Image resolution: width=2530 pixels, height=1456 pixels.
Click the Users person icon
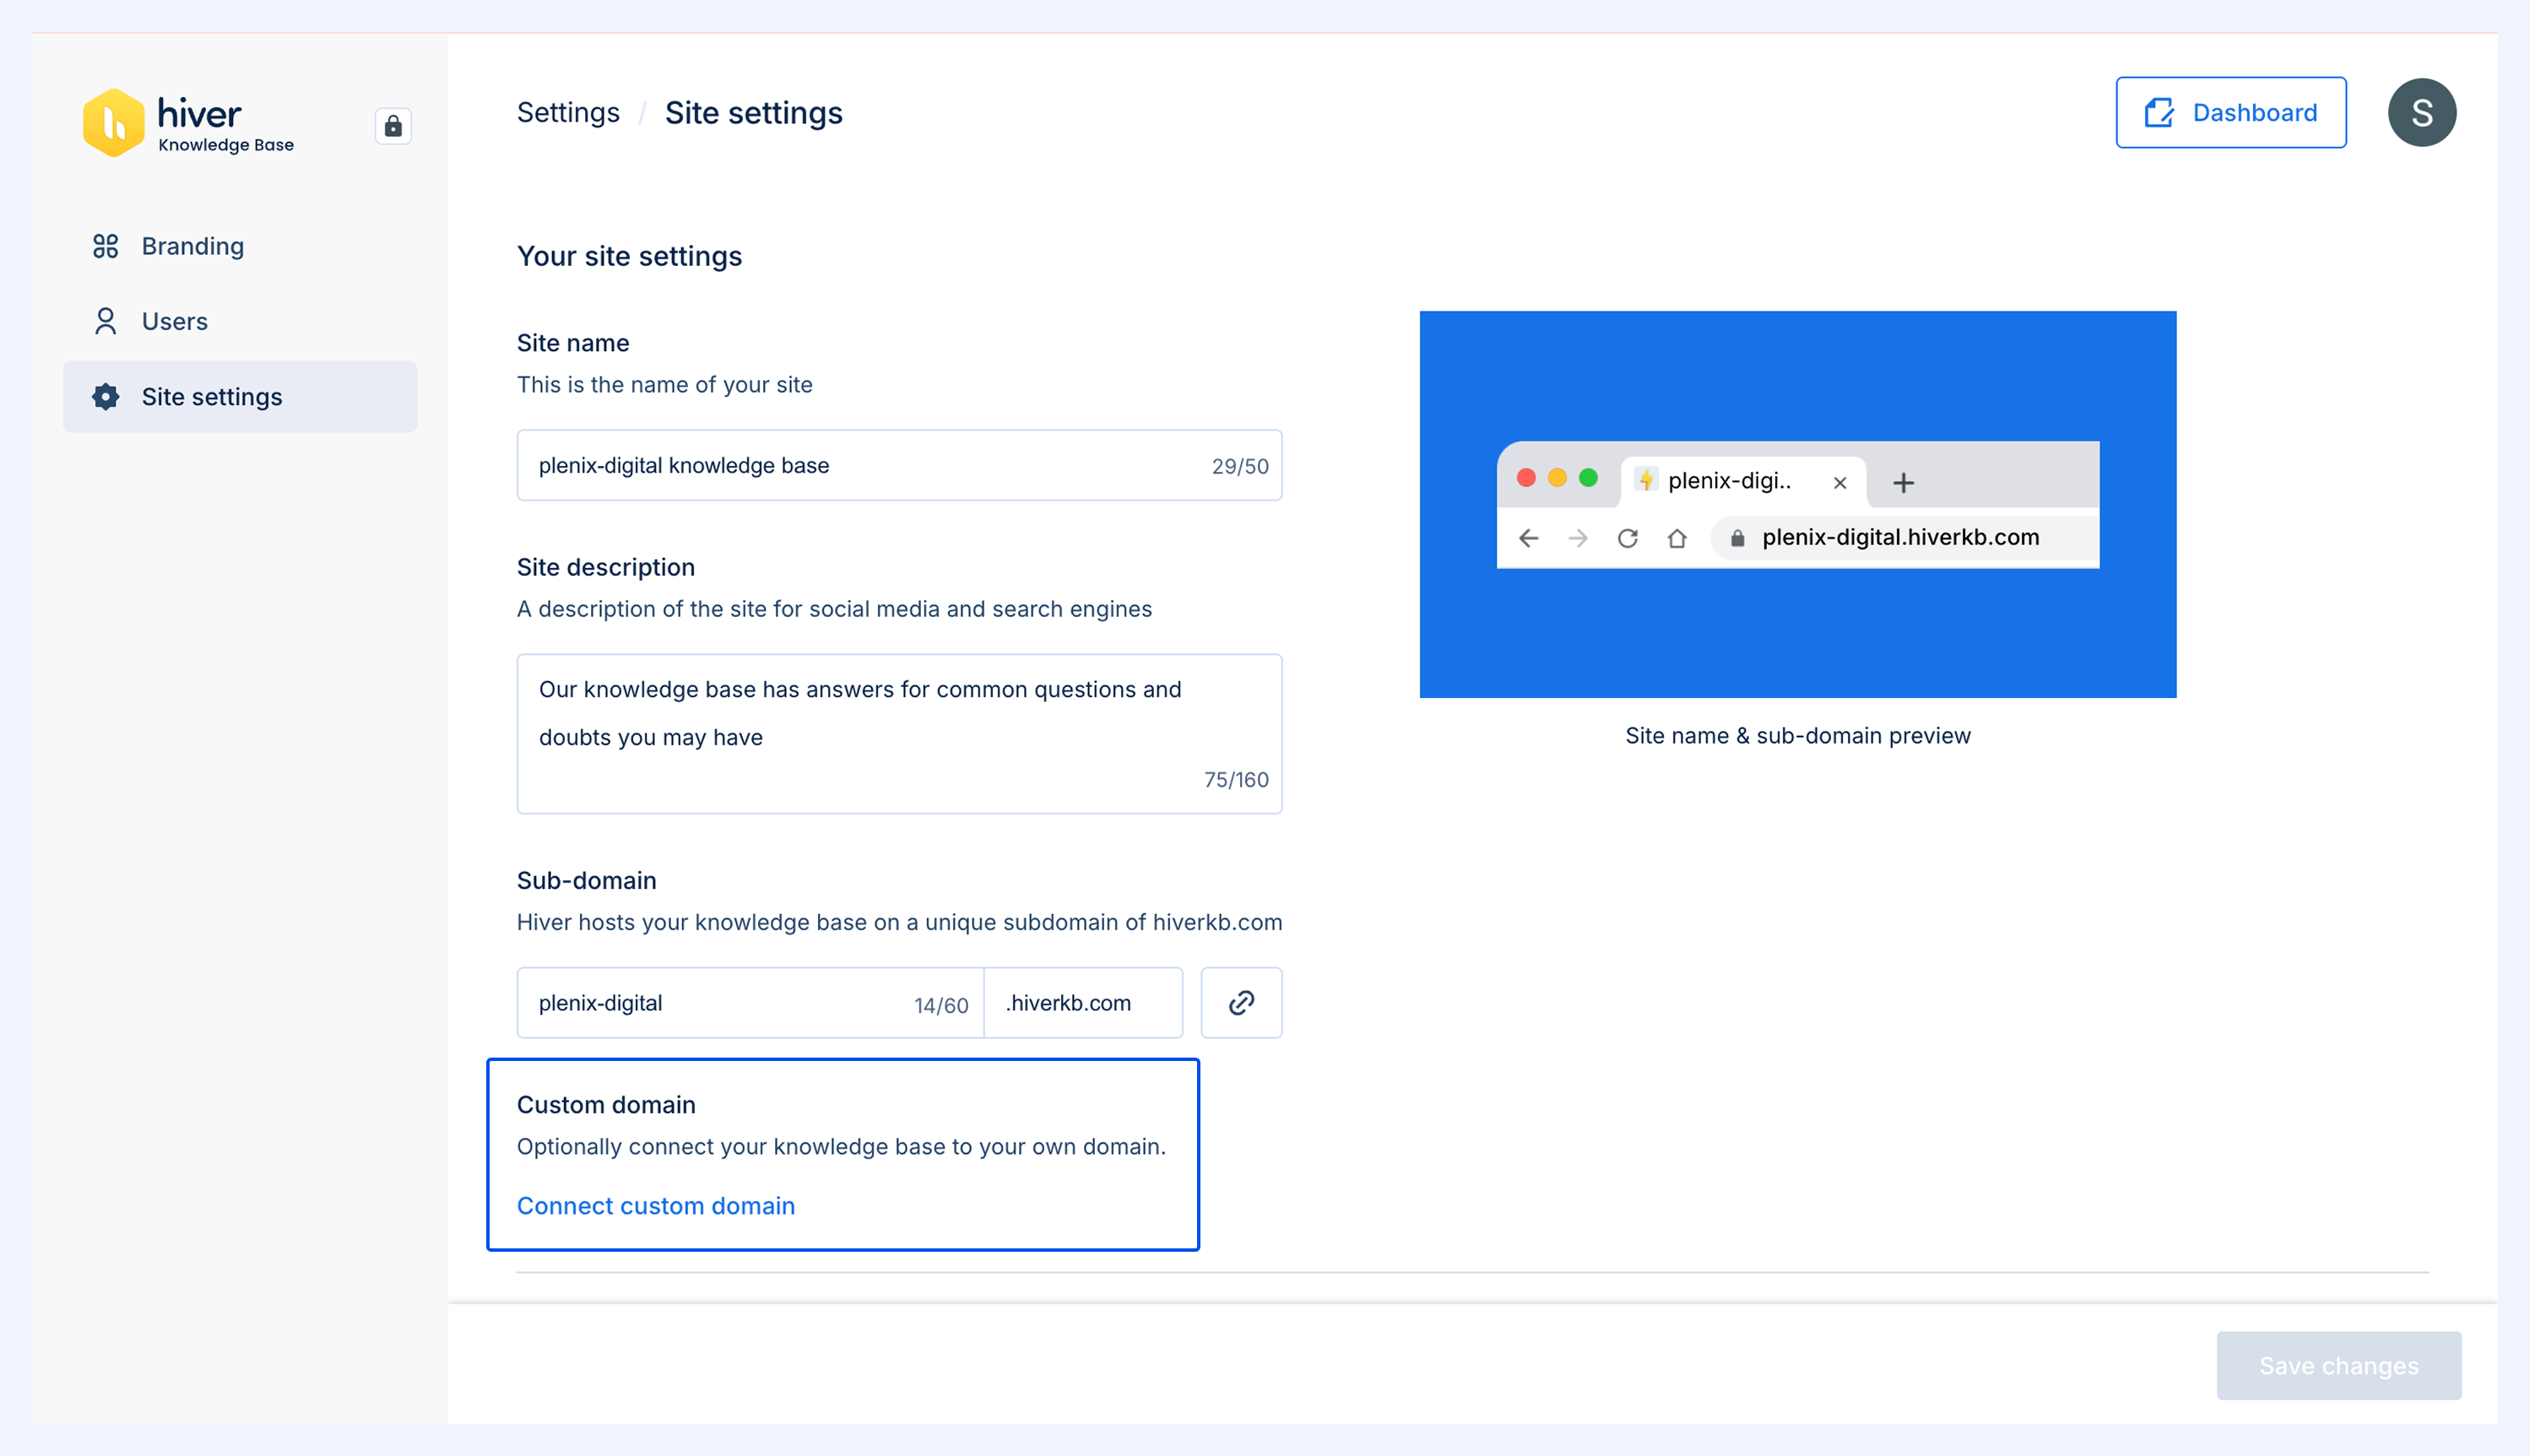pos(106,321)
